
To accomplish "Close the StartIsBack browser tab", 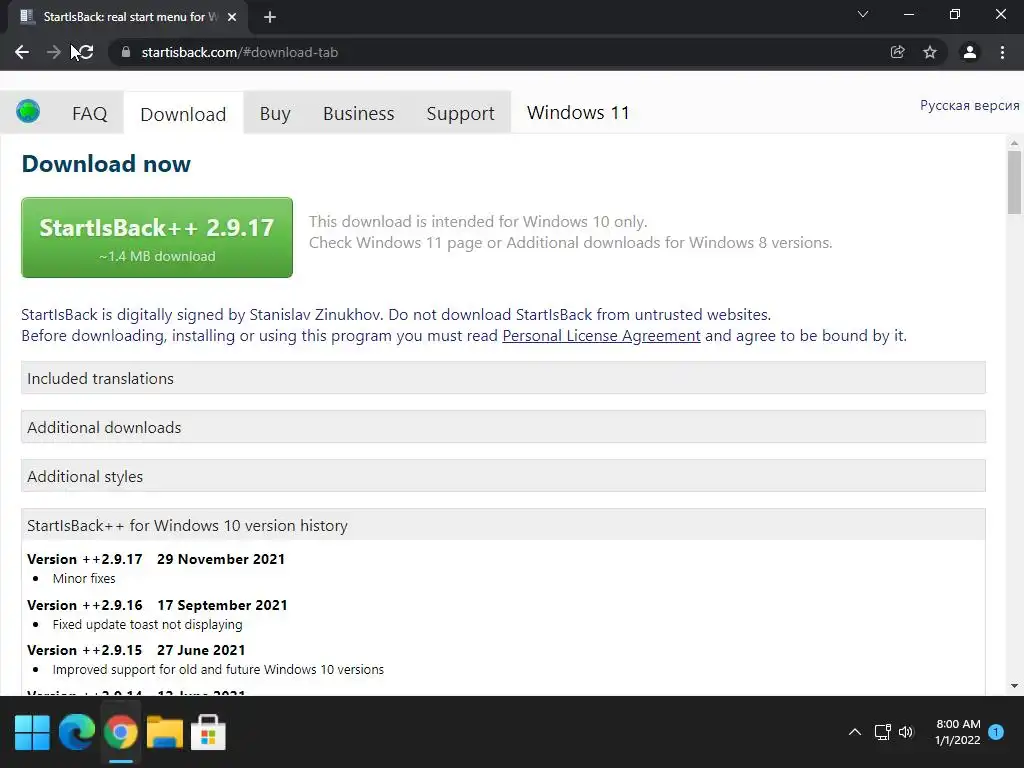I will [x=232, y=17].
